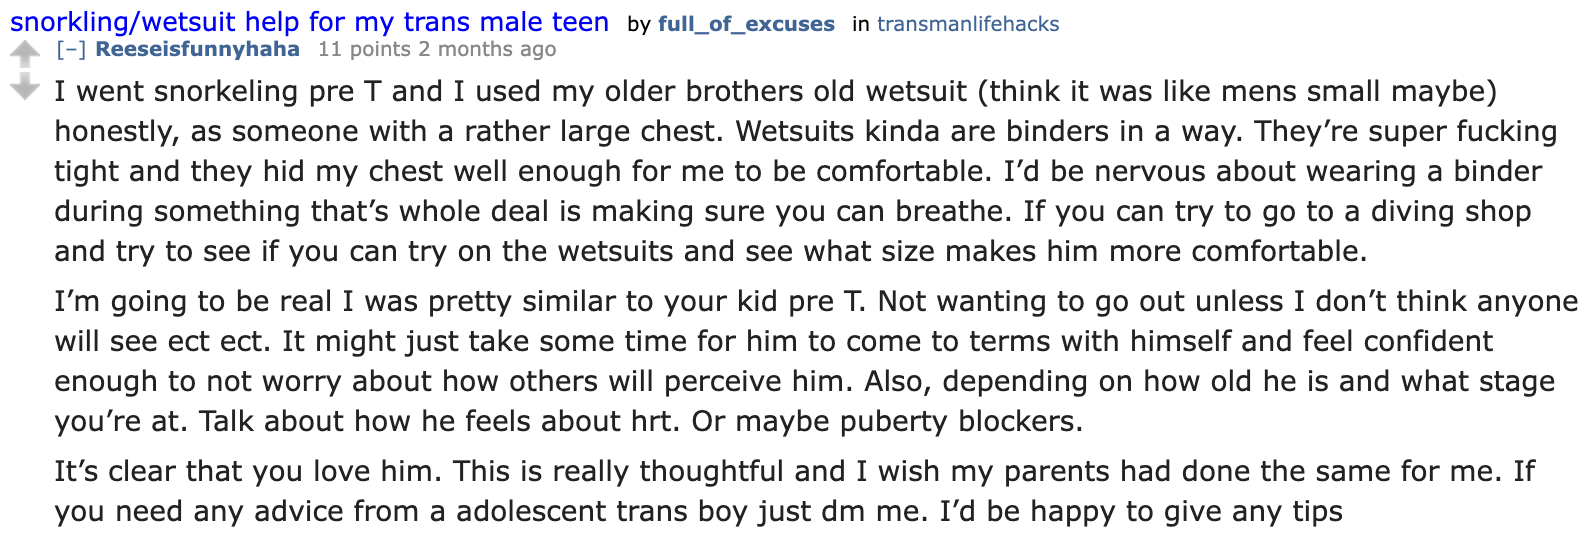Screen dimensions: 1584x534
Task: Click the line starting 'tight and they hid'
Action: (798, 171)
